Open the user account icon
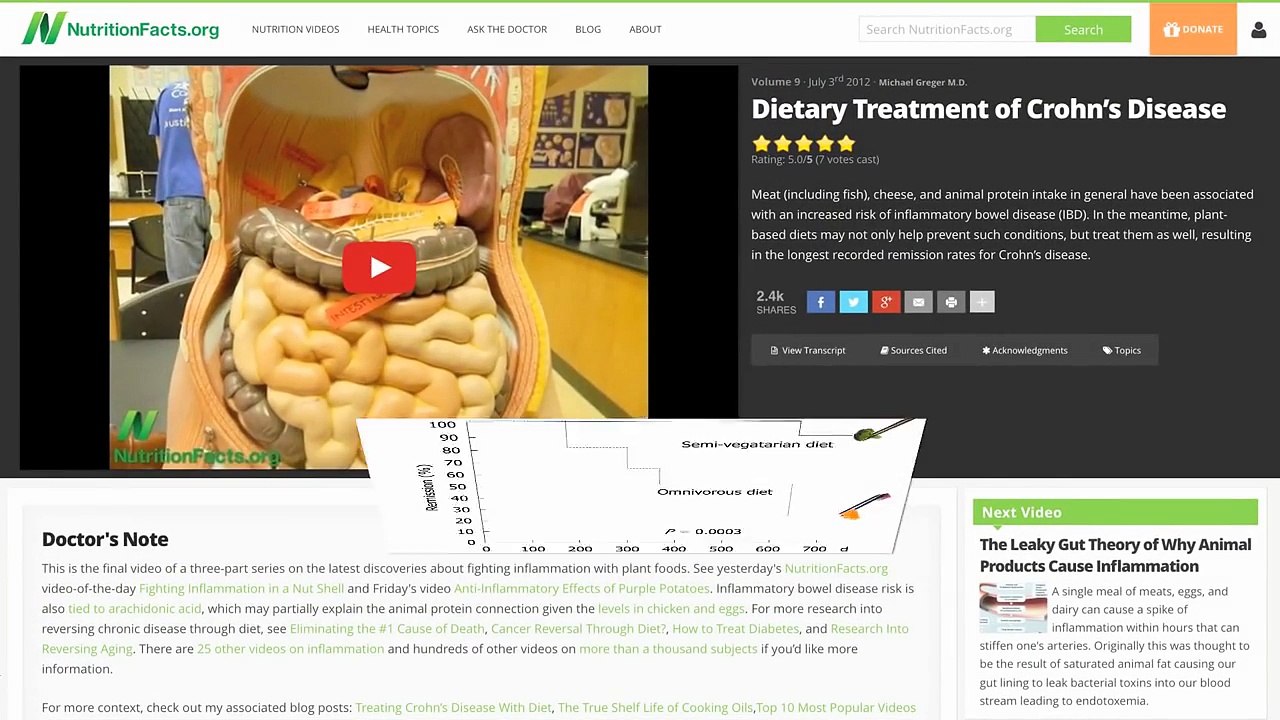Screen dimensions: 1280x720 click(1258, 30)
